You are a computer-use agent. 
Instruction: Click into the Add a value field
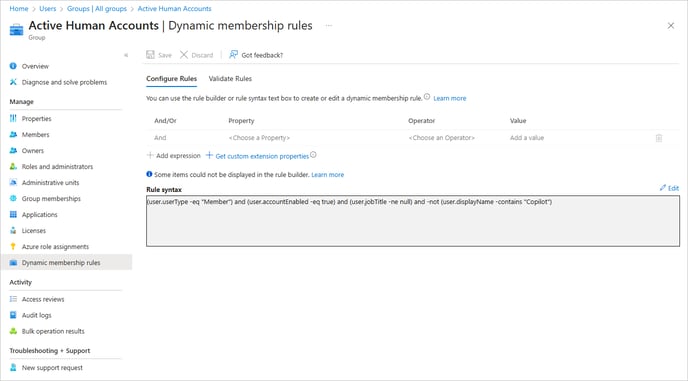click(x=527, y=138)
